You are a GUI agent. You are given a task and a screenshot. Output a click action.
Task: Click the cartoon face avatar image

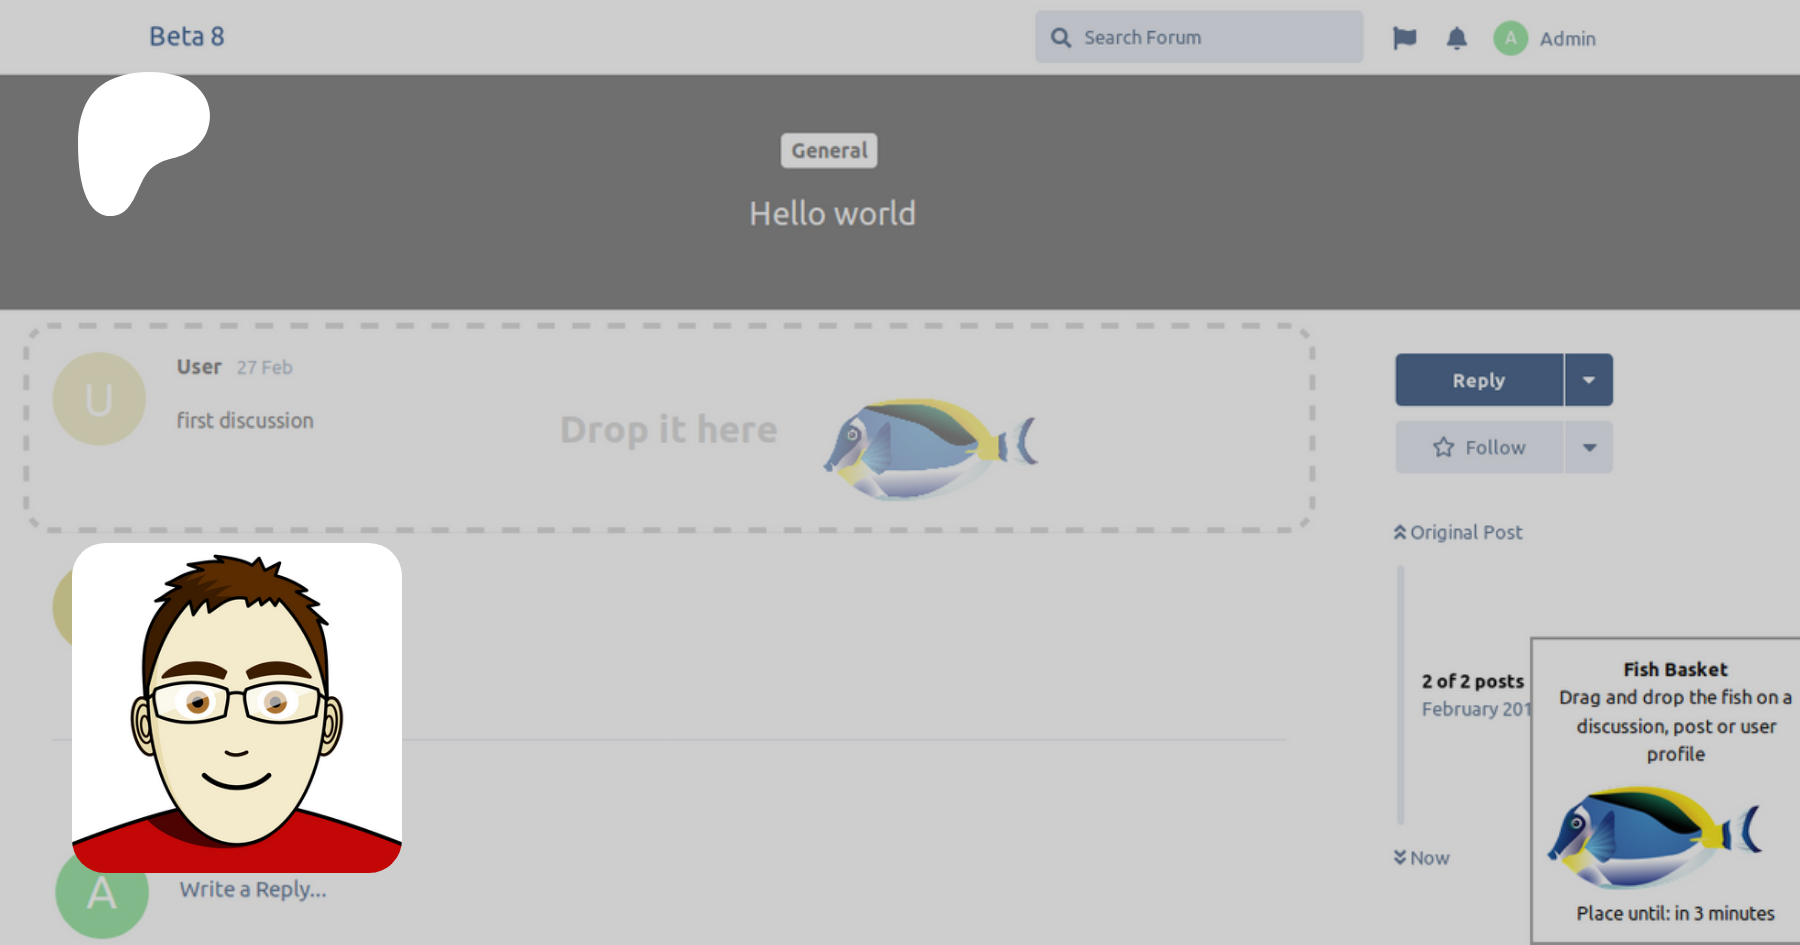click(x=237, y=707)
